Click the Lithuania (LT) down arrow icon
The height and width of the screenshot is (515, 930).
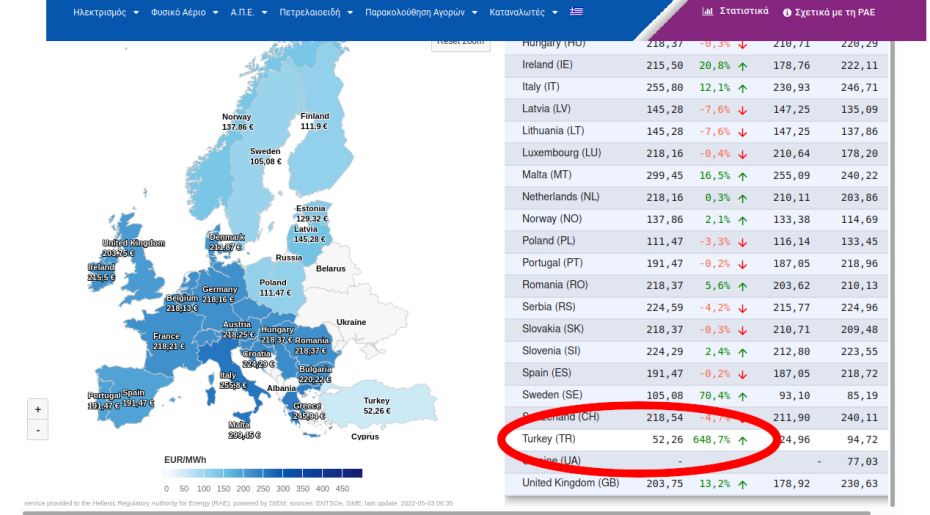(743, 132)
